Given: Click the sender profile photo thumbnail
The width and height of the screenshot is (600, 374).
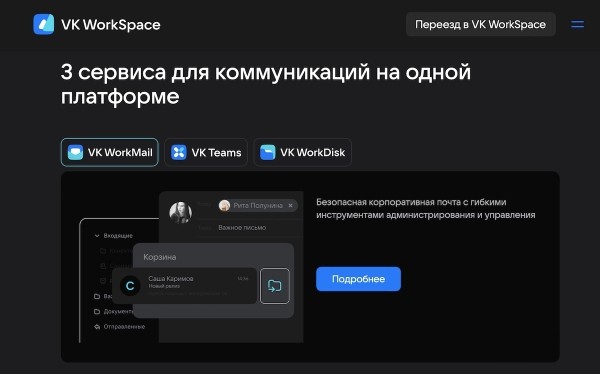Looking at the screenshot, I should point(181,212).
